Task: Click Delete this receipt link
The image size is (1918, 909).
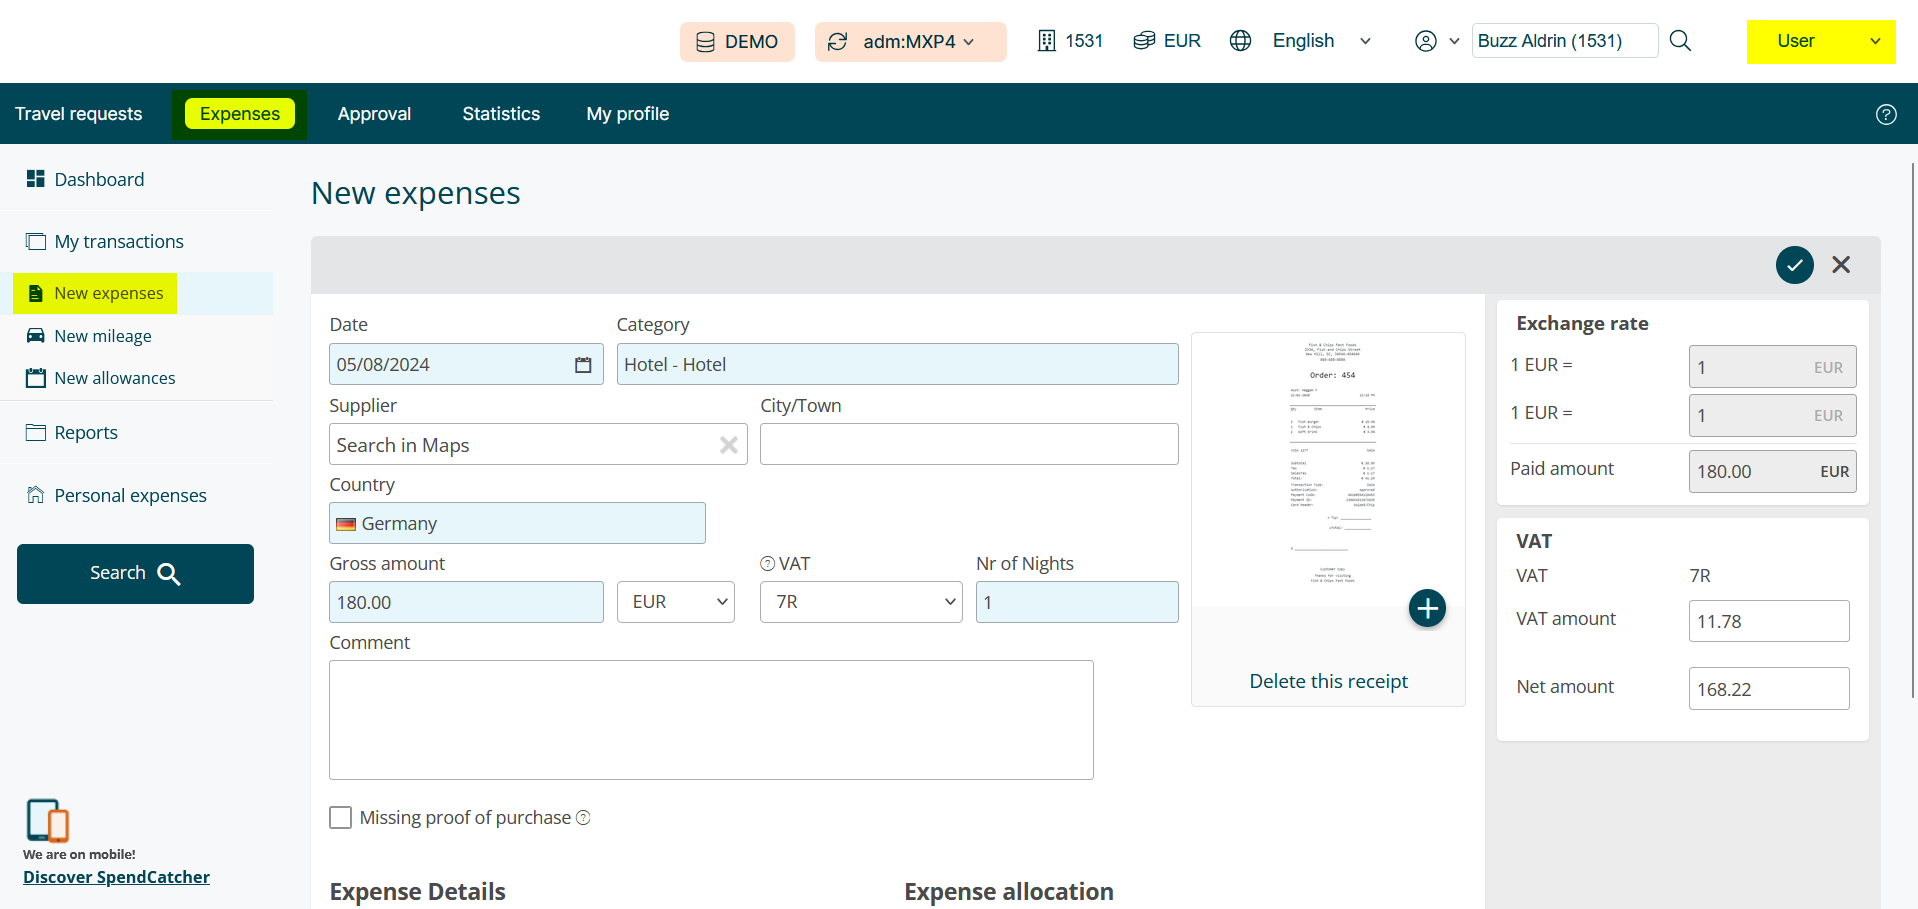Action: coord(1328,681)
